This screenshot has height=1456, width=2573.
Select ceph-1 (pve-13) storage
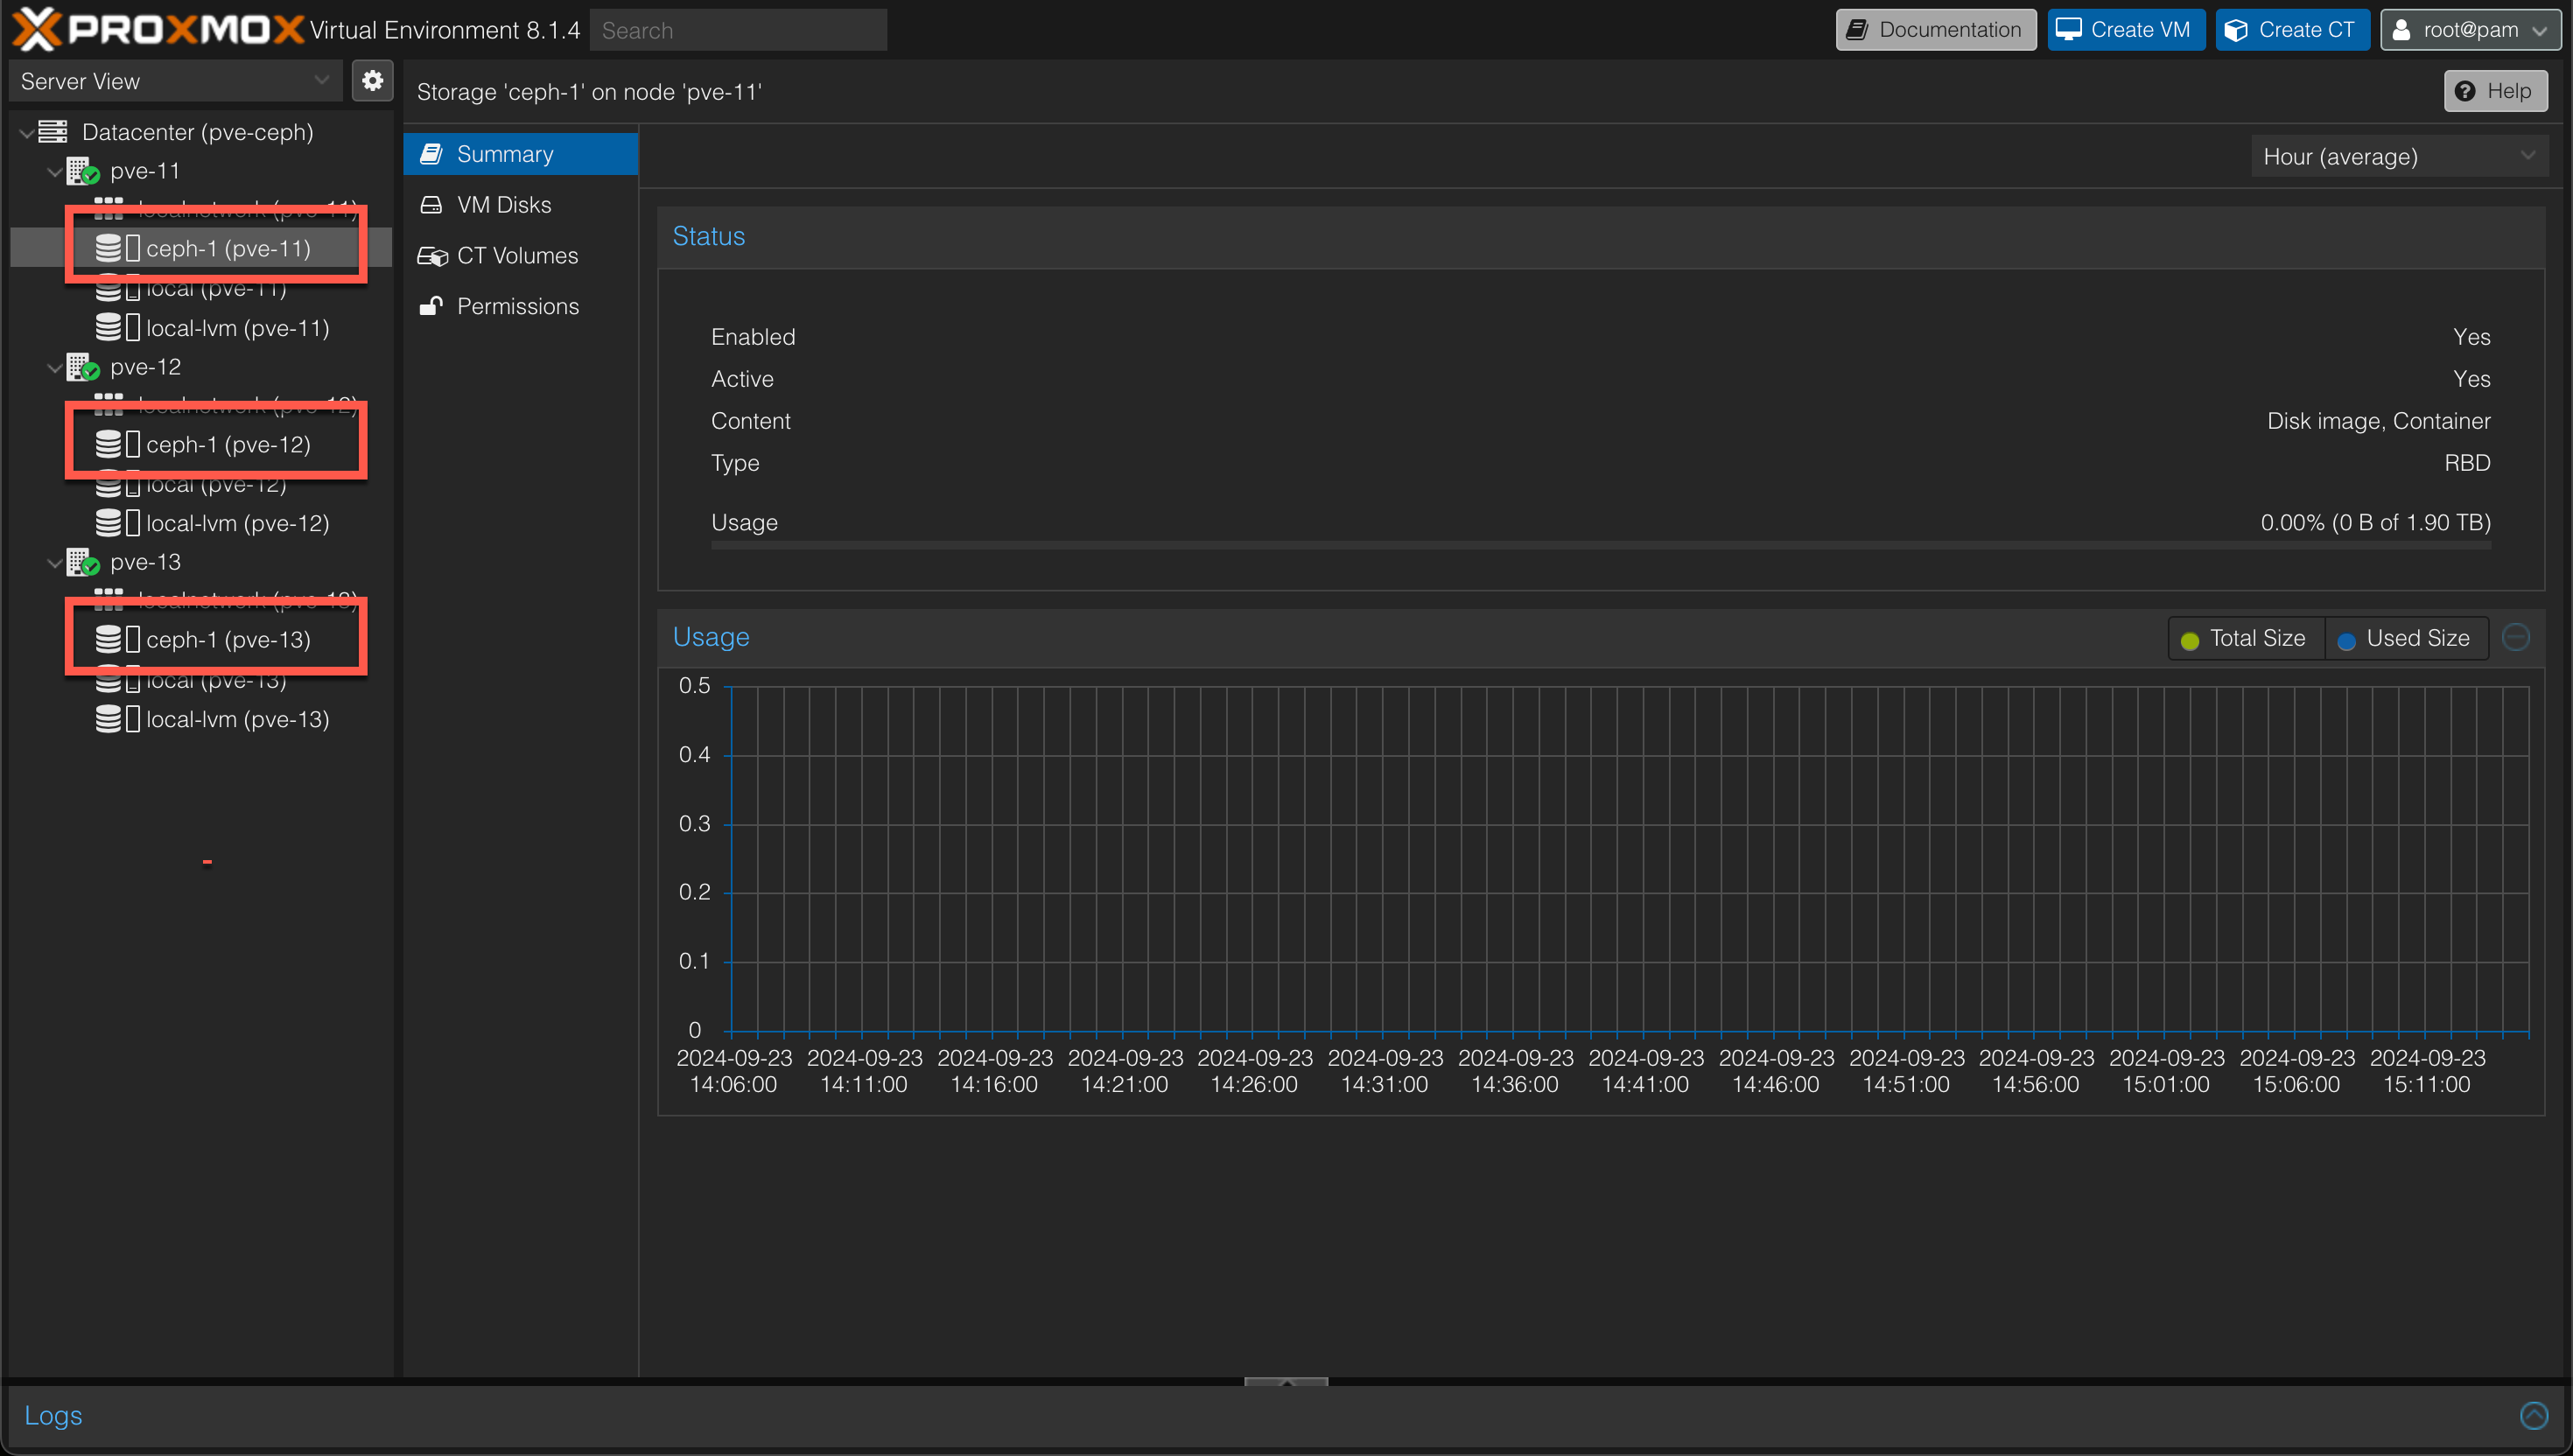tap(228, 639)
